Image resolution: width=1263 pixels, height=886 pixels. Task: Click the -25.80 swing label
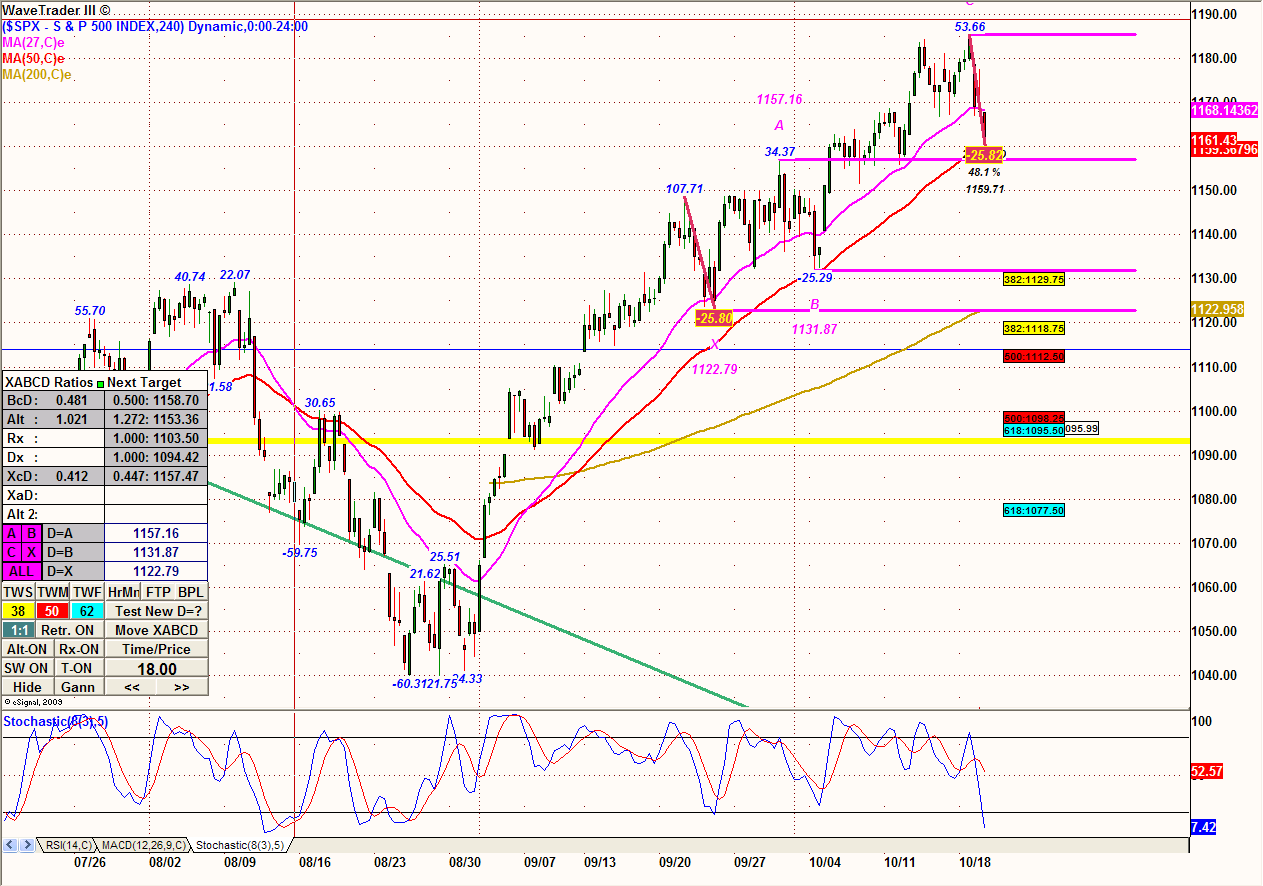(x=714, y=318)
